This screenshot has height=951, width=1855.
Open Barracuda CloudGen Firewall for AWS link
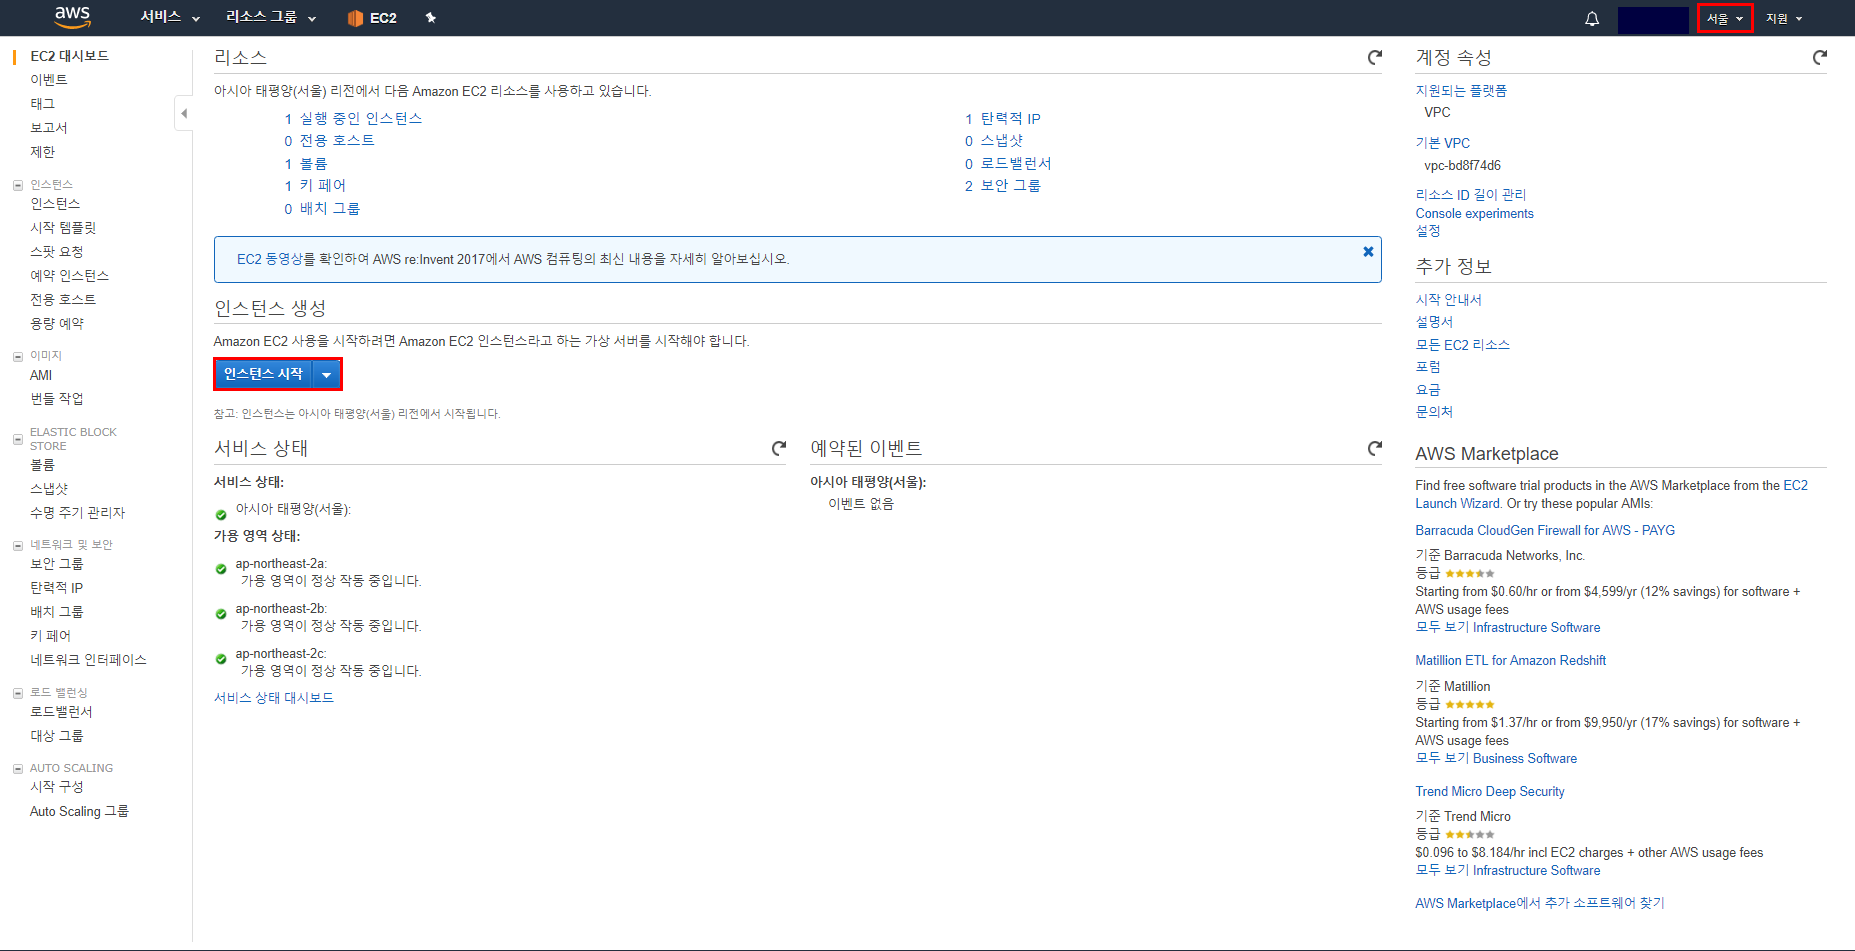(1545, 531)
